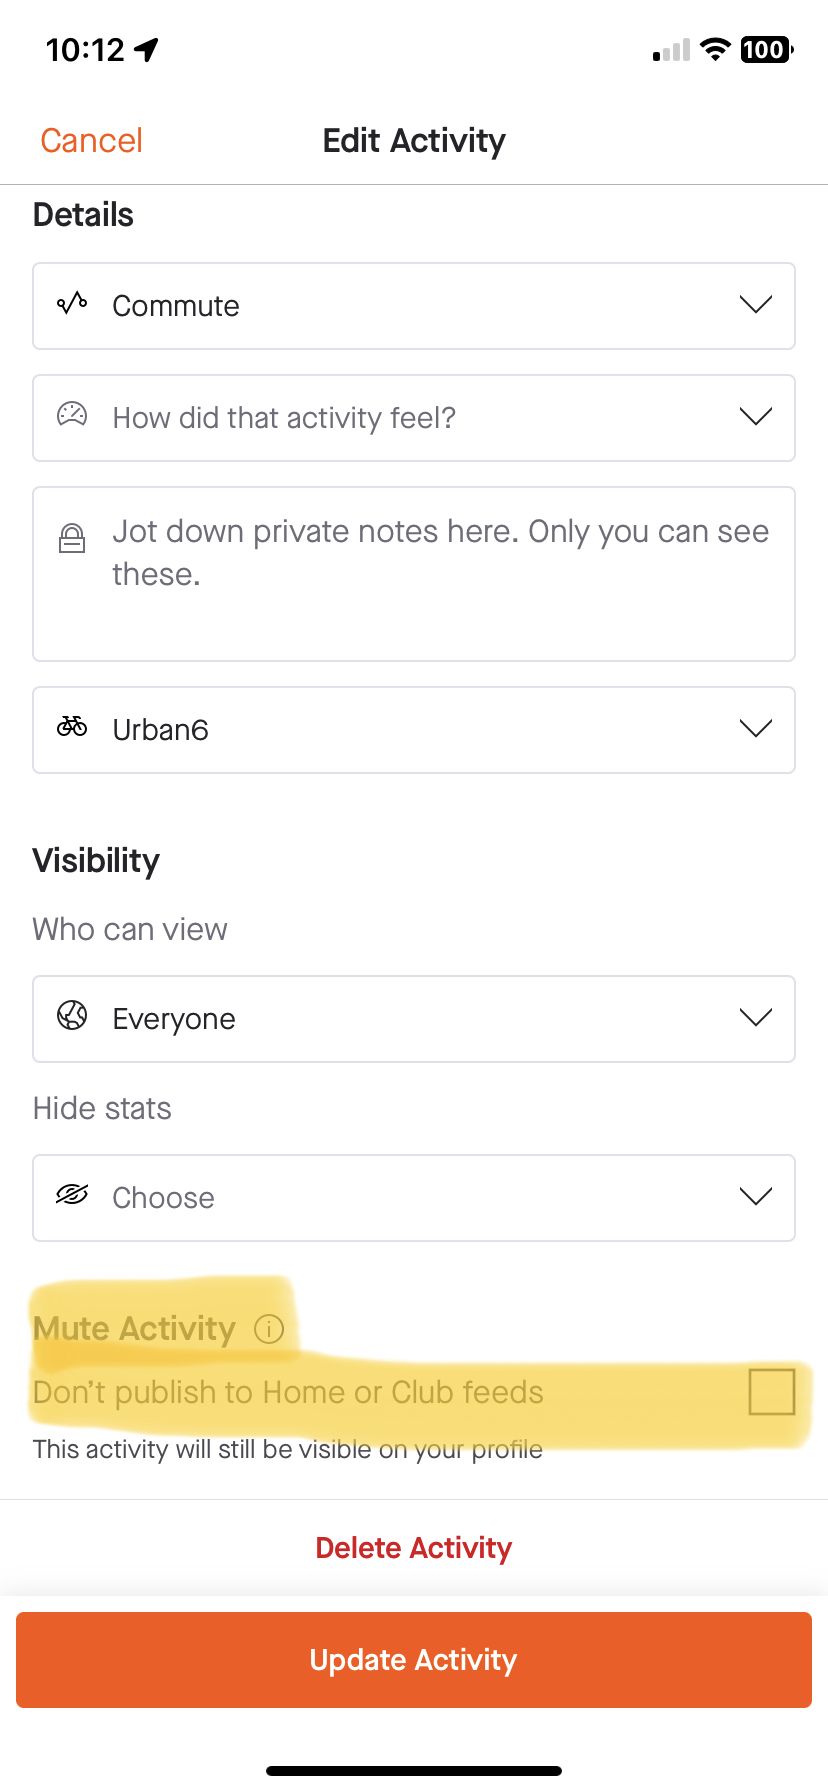Tap the perceived exertion gauge icon
The image size is (828, 1792).
pos(72,415)
